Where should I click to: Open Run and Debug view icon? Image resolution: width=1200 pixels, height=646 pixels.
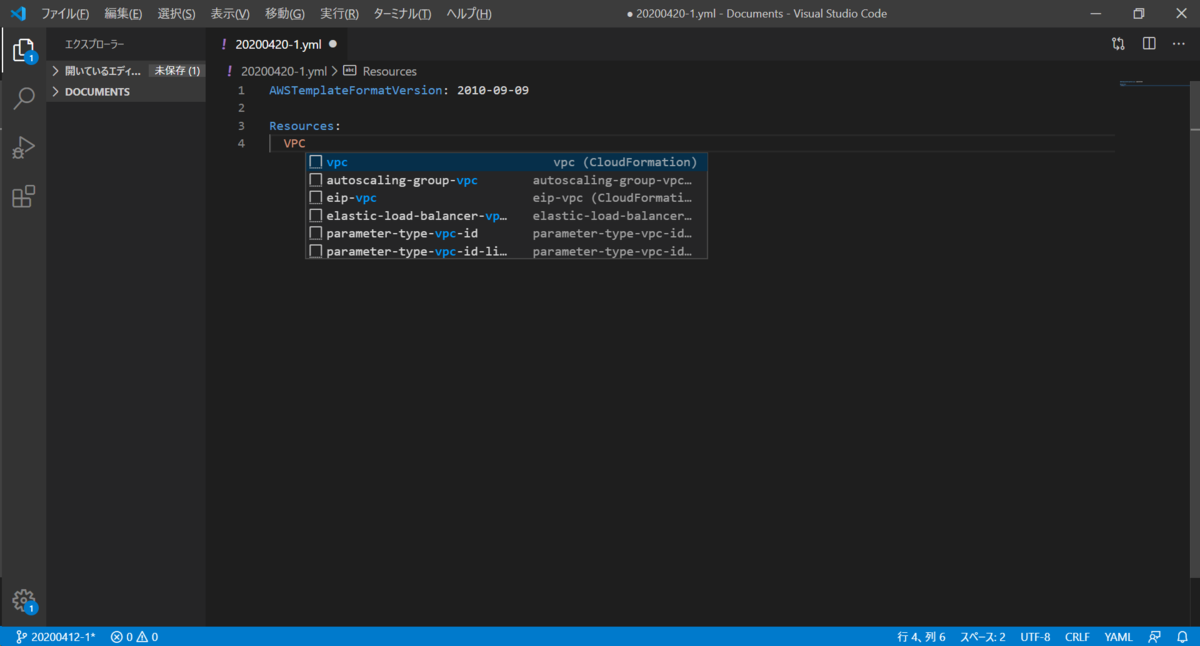coord(23,148)
